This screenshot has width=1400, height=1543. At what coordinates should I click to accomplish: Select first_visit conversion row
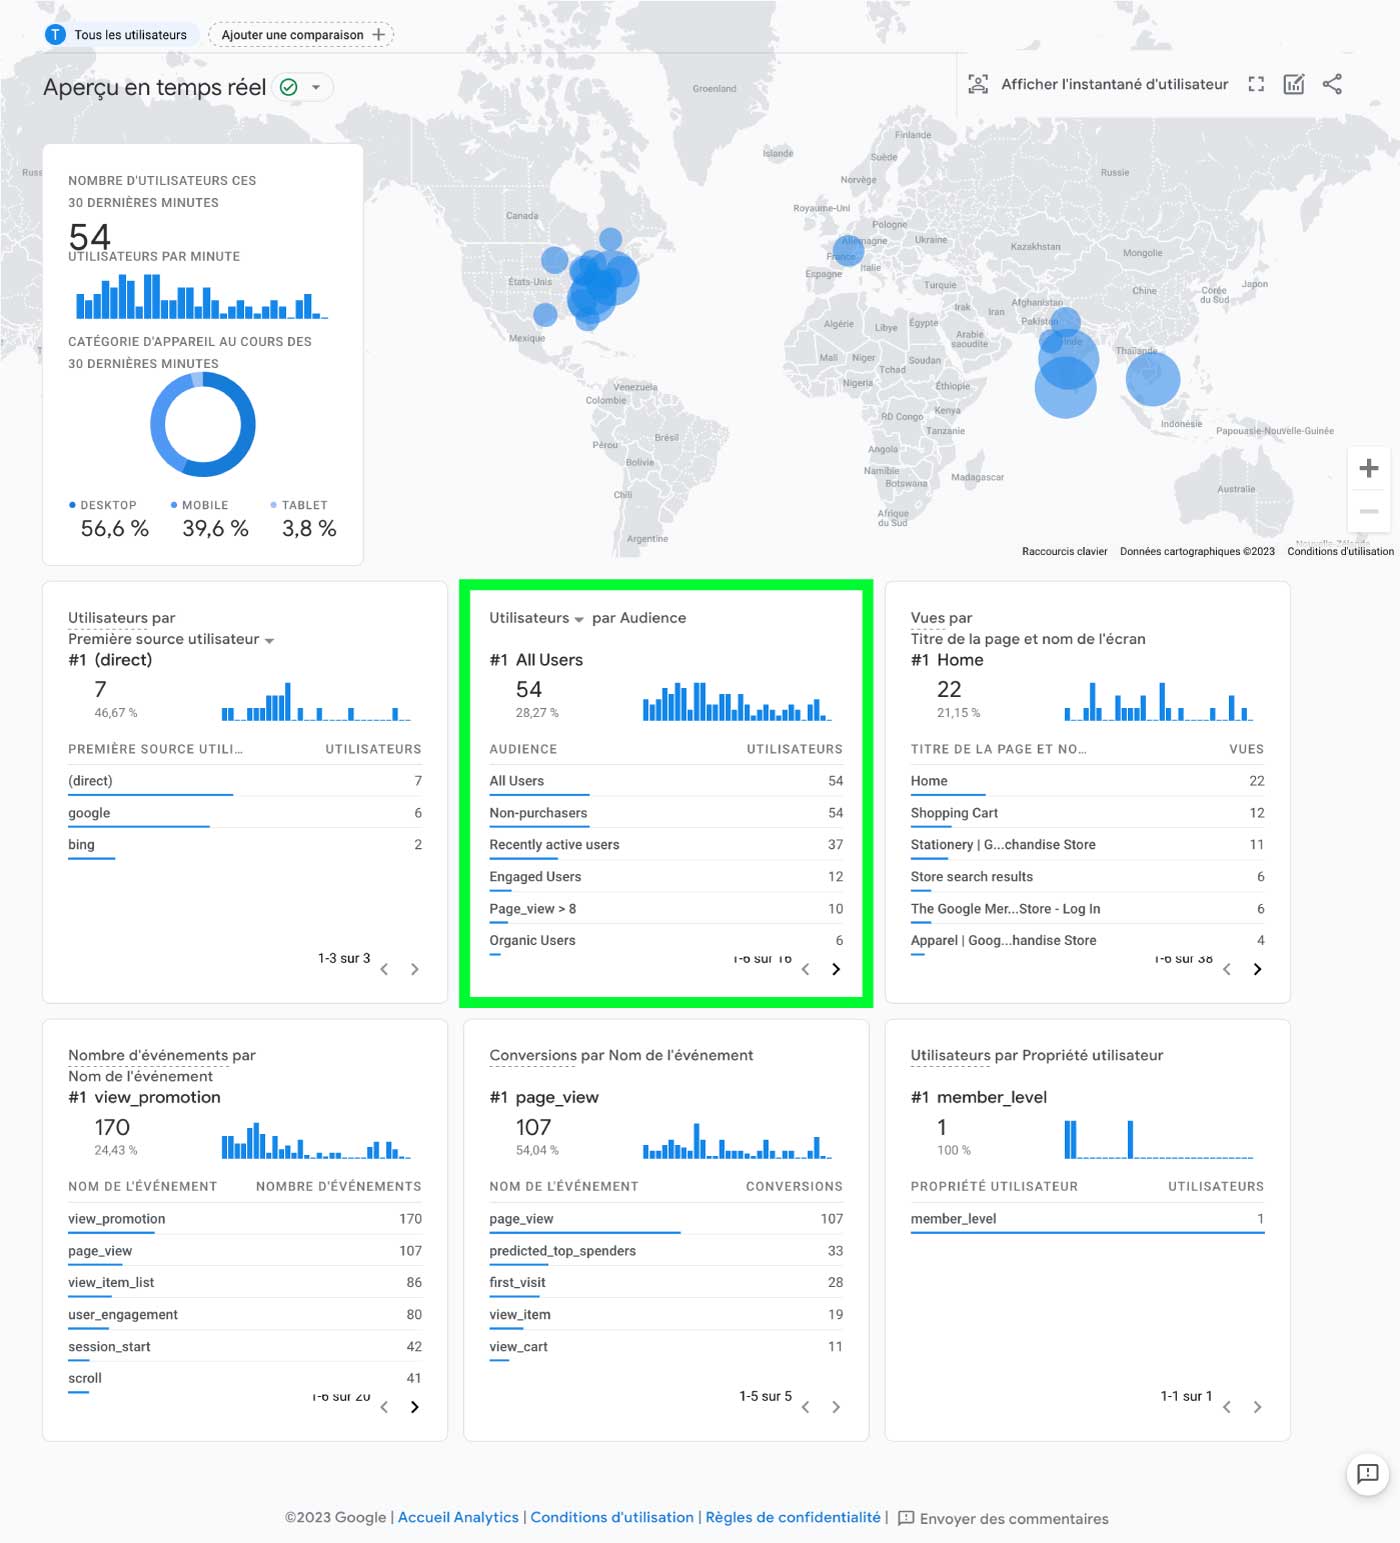point(666,1283)
